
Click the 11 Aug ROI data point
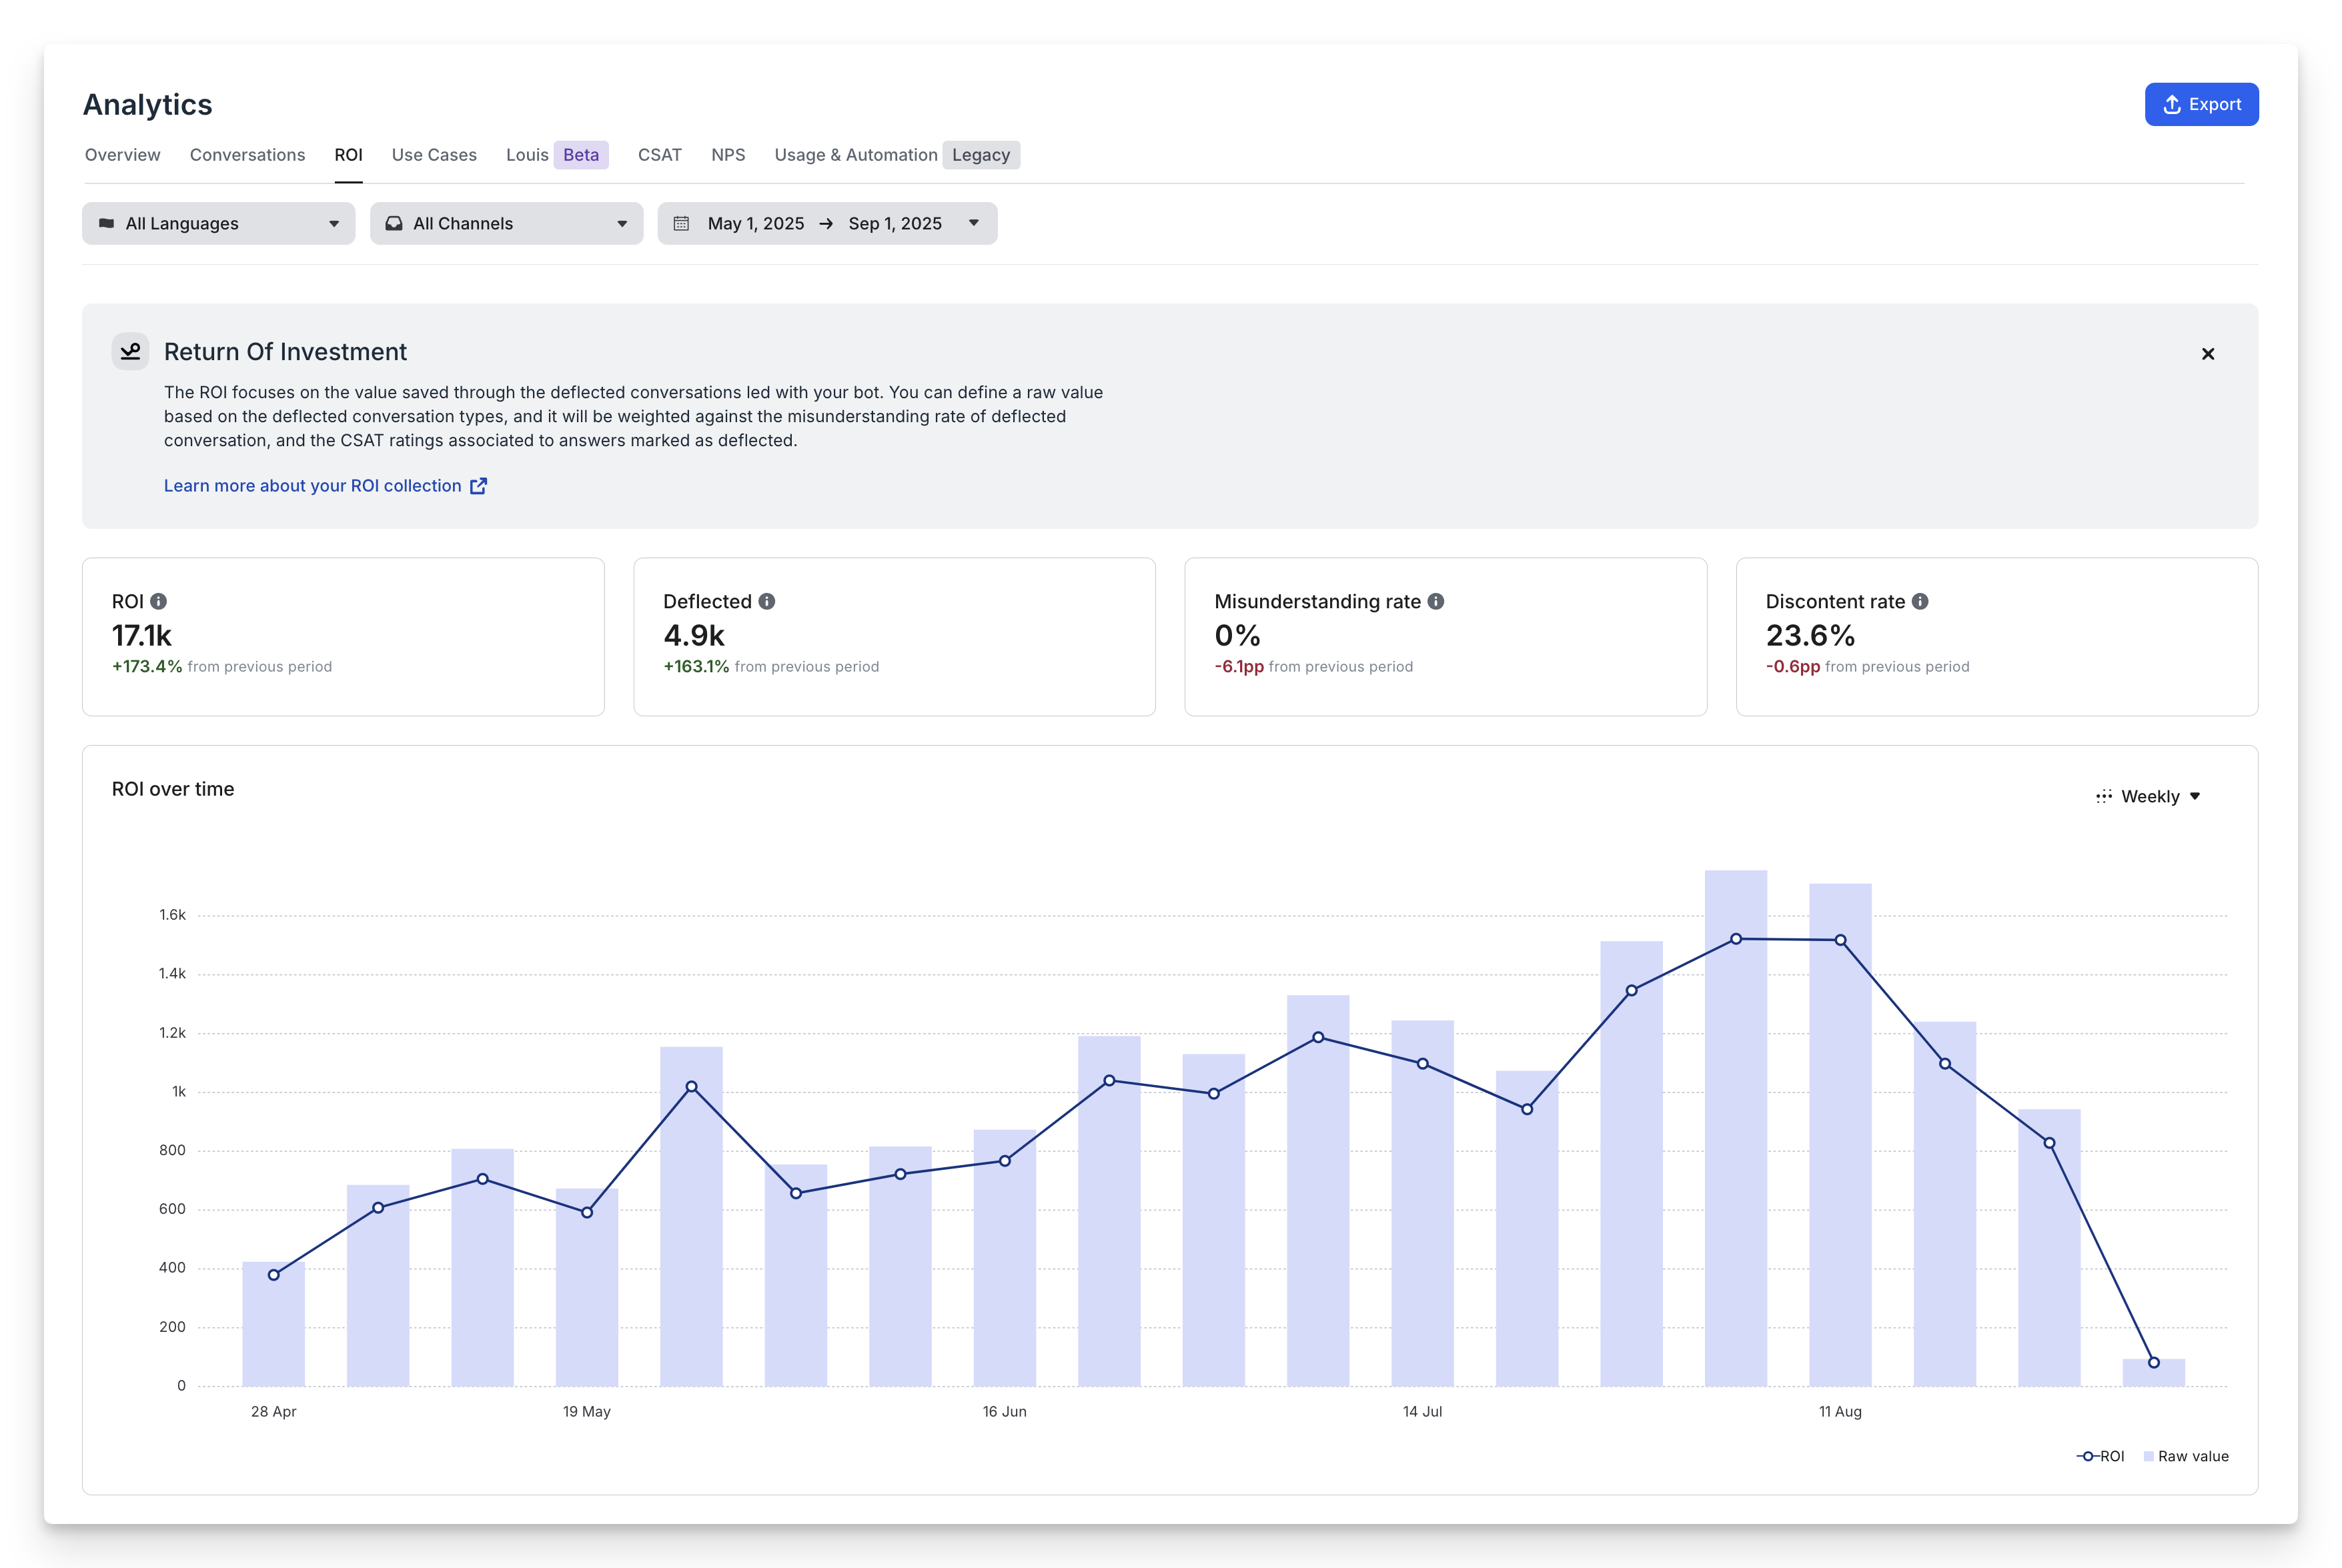(x=1840, y=940)
